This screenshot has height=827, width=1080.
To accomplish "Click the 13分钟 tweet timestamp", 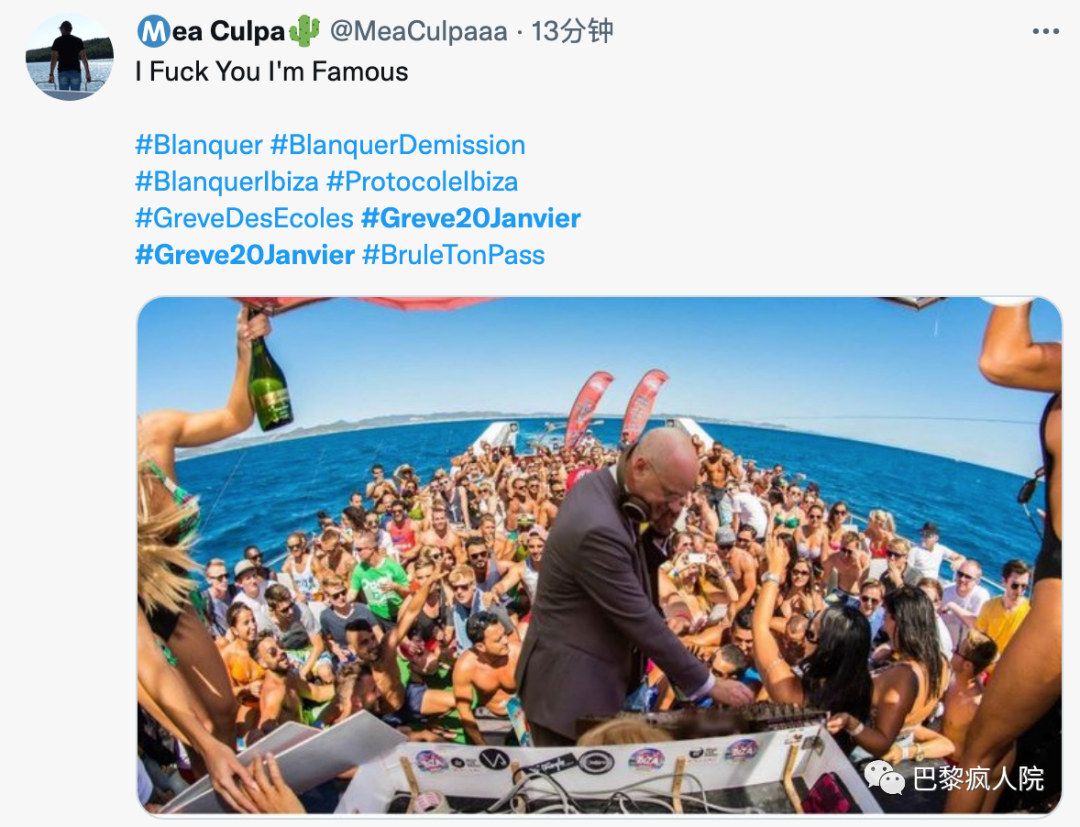I will (x=572, y=31).
